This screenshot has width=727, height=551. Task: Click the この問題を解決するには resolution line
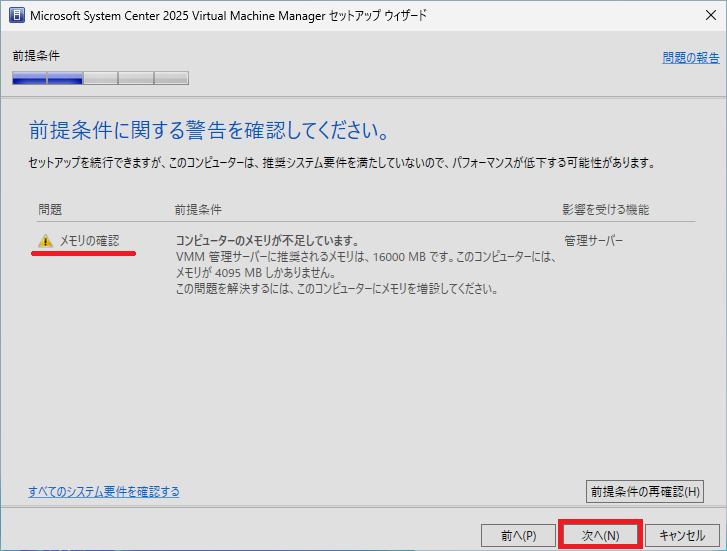point(337,289)
